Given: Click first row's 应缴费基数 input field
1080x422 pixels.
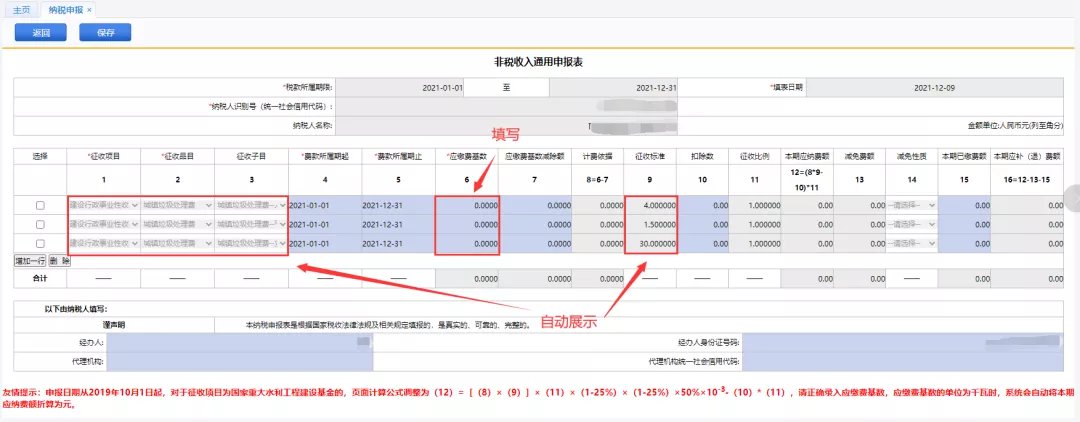Looking at the screenshot, I should [467, 205].
